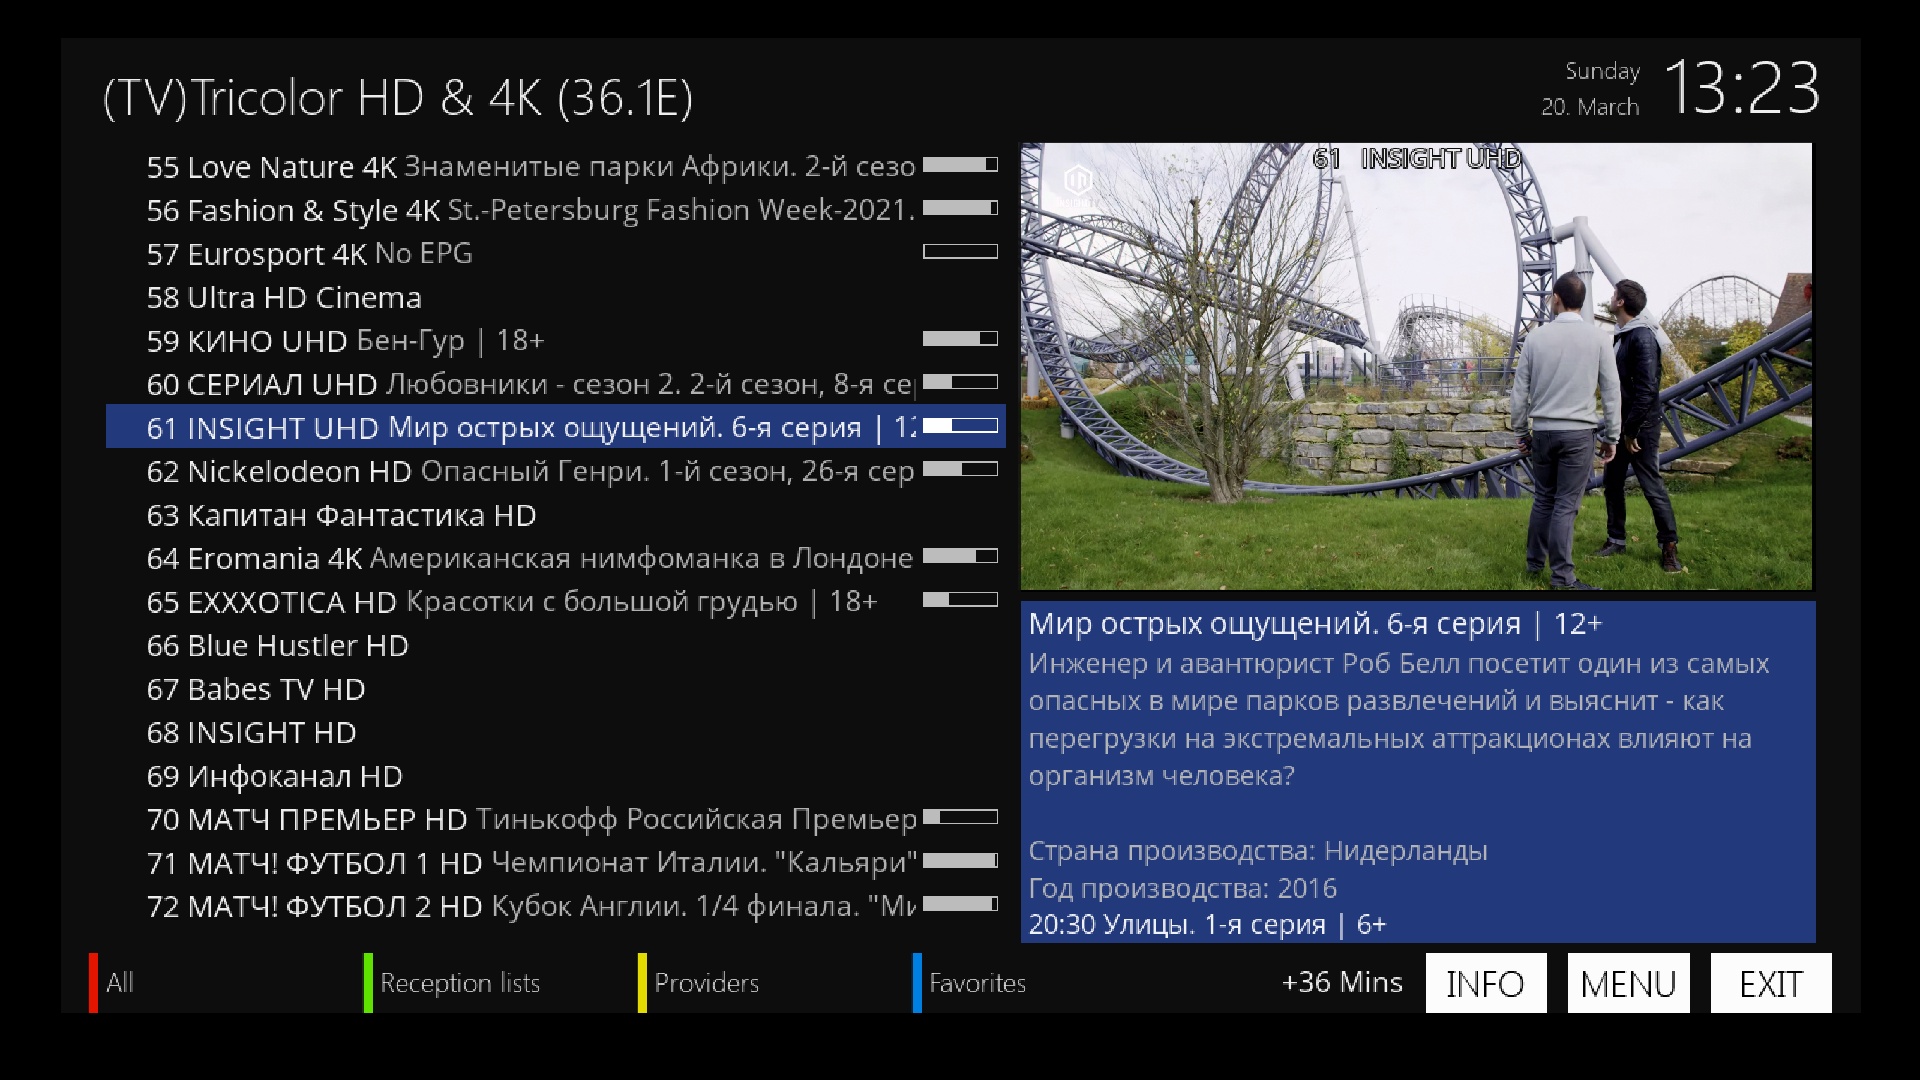Click progress bar of Love Nature 4K
This screenshot has height=1080, width=1920.
[960, 165]
